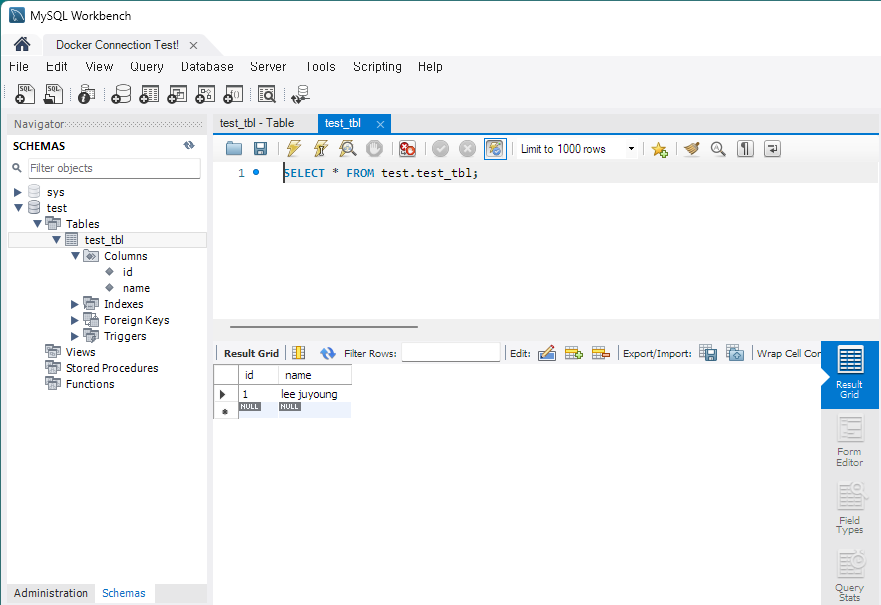Reconnect to DBMS toolbar icon
881x605 pixels.
pyautogui.click(x=301, y=94)
